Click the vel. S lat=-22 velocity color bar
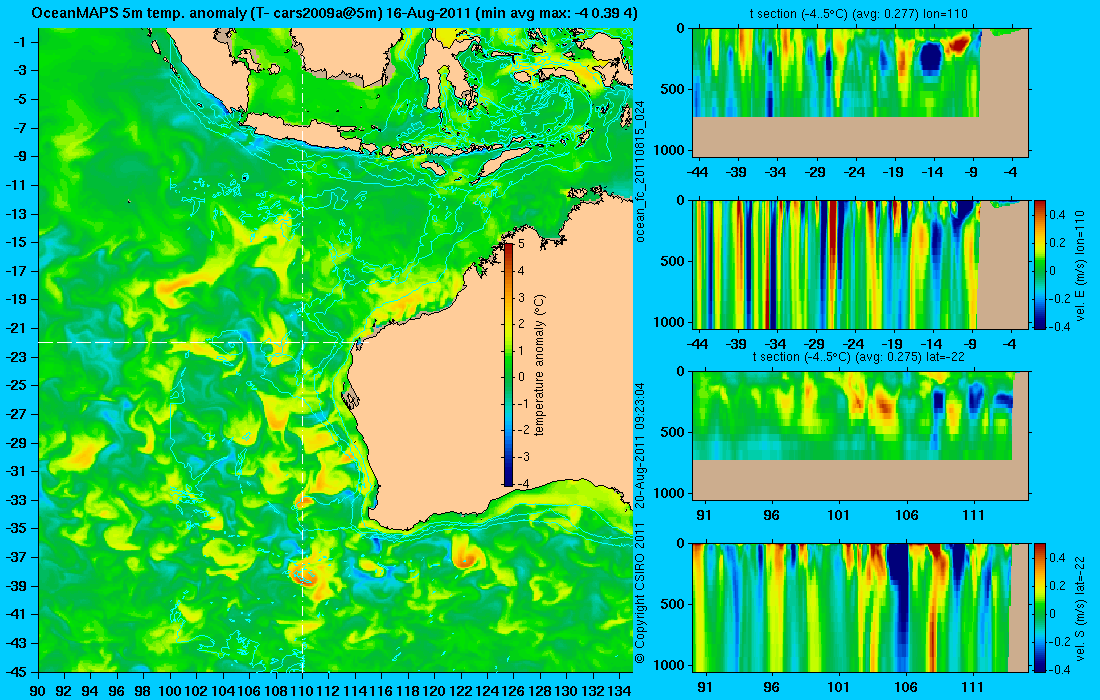Image resolution: width=1100 pixels, height=700 pixels. click(x=1040, y=607)
